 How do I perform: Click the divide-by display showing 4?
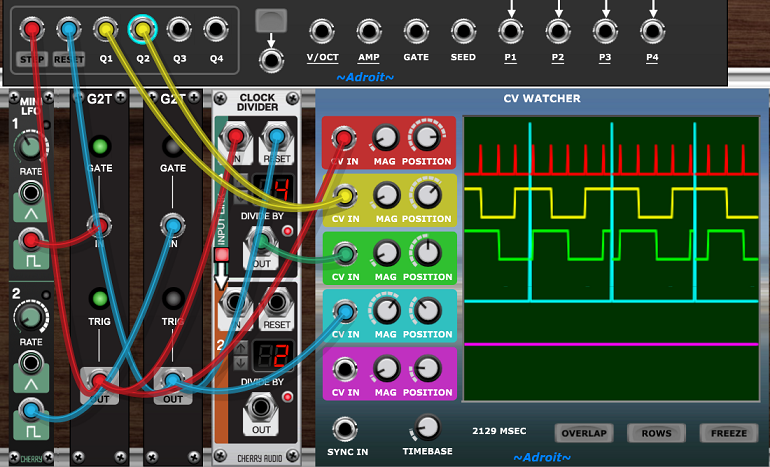coord(274,189)
